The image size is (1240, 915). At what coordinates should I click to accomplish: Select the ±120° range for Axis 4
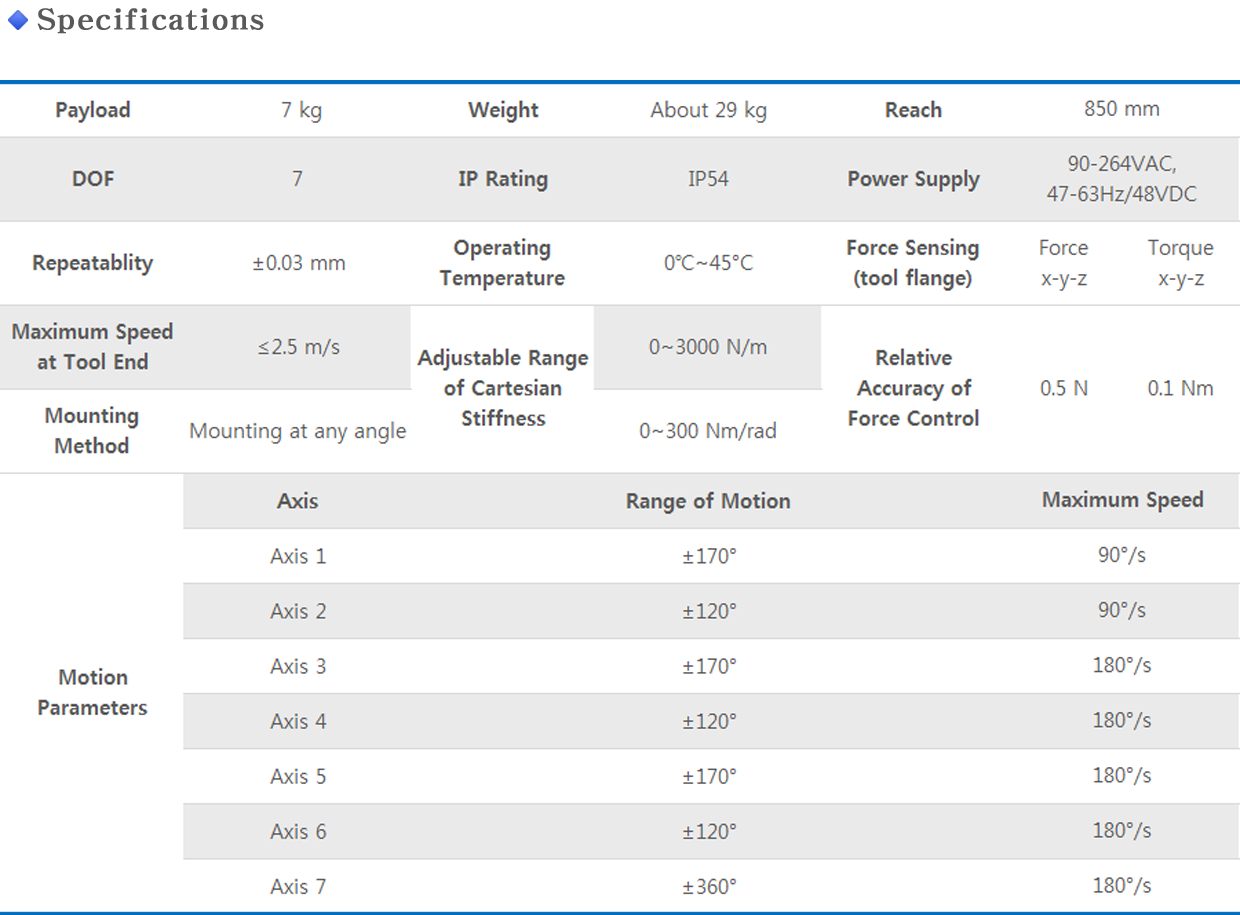709,721
